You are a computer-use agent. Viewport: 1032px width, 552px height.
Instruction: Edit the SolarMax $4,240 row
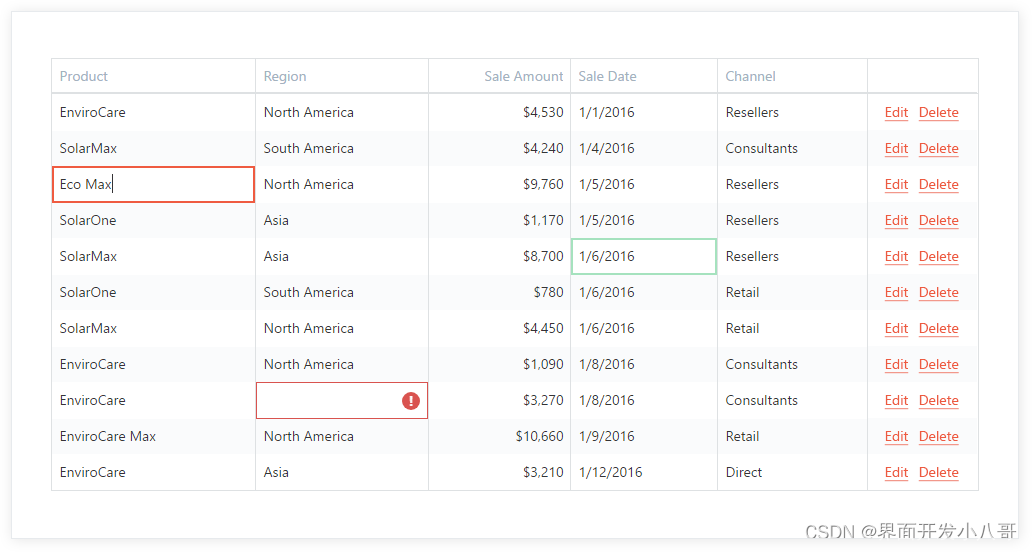click(896, 149)
